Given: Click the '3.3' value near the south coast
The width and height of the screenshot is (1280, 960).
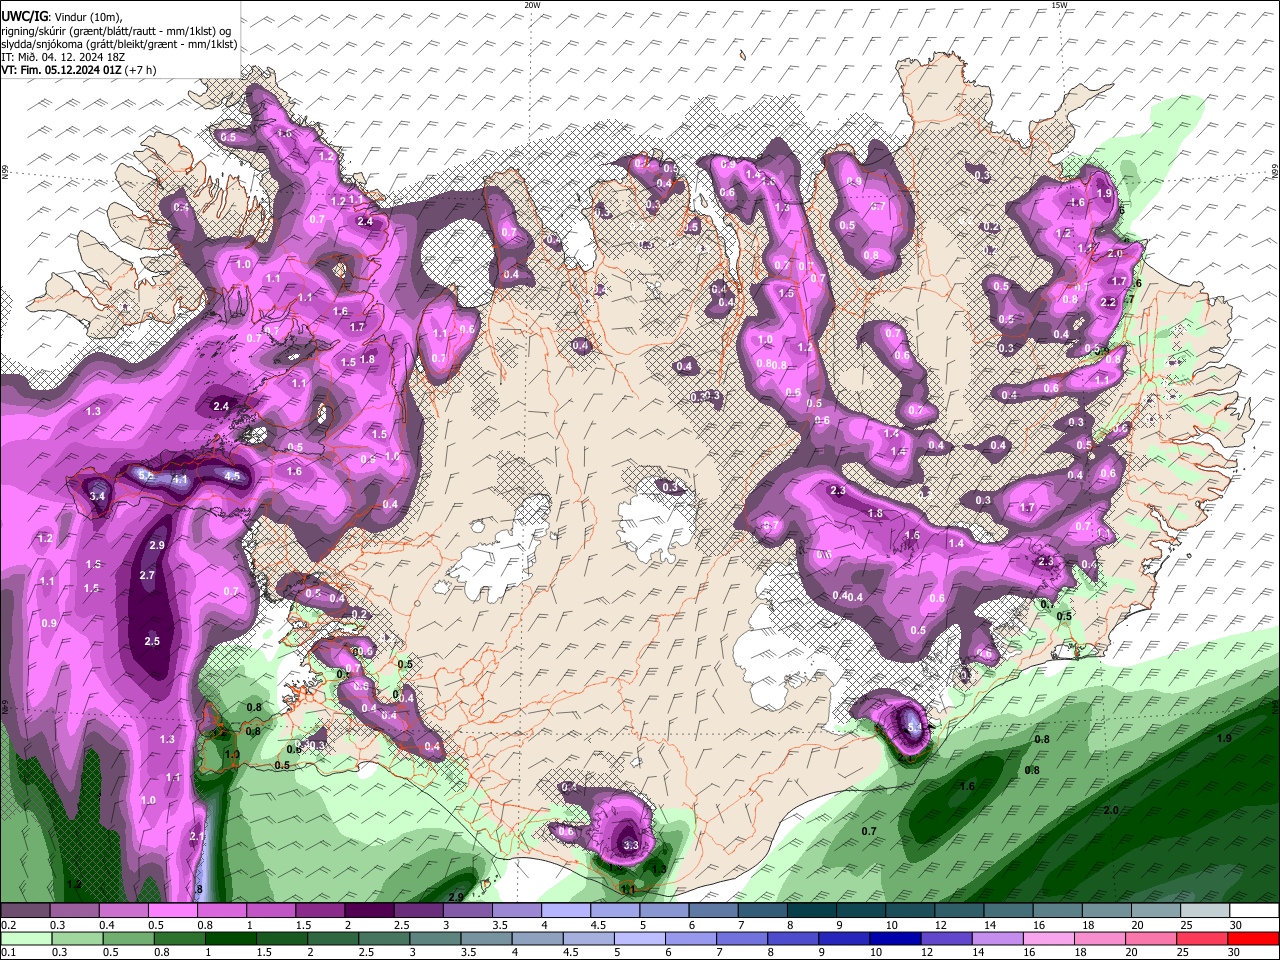Looking at the screenshot, I should tap(630, 846).
